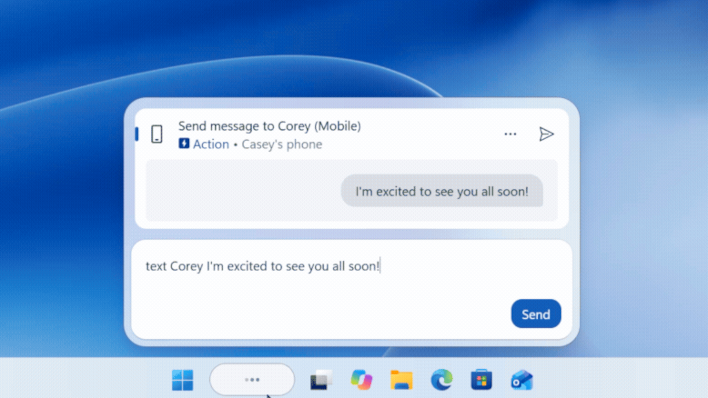
Task: Open Microsoft Store from taskbar
Action: click(481, 380)
